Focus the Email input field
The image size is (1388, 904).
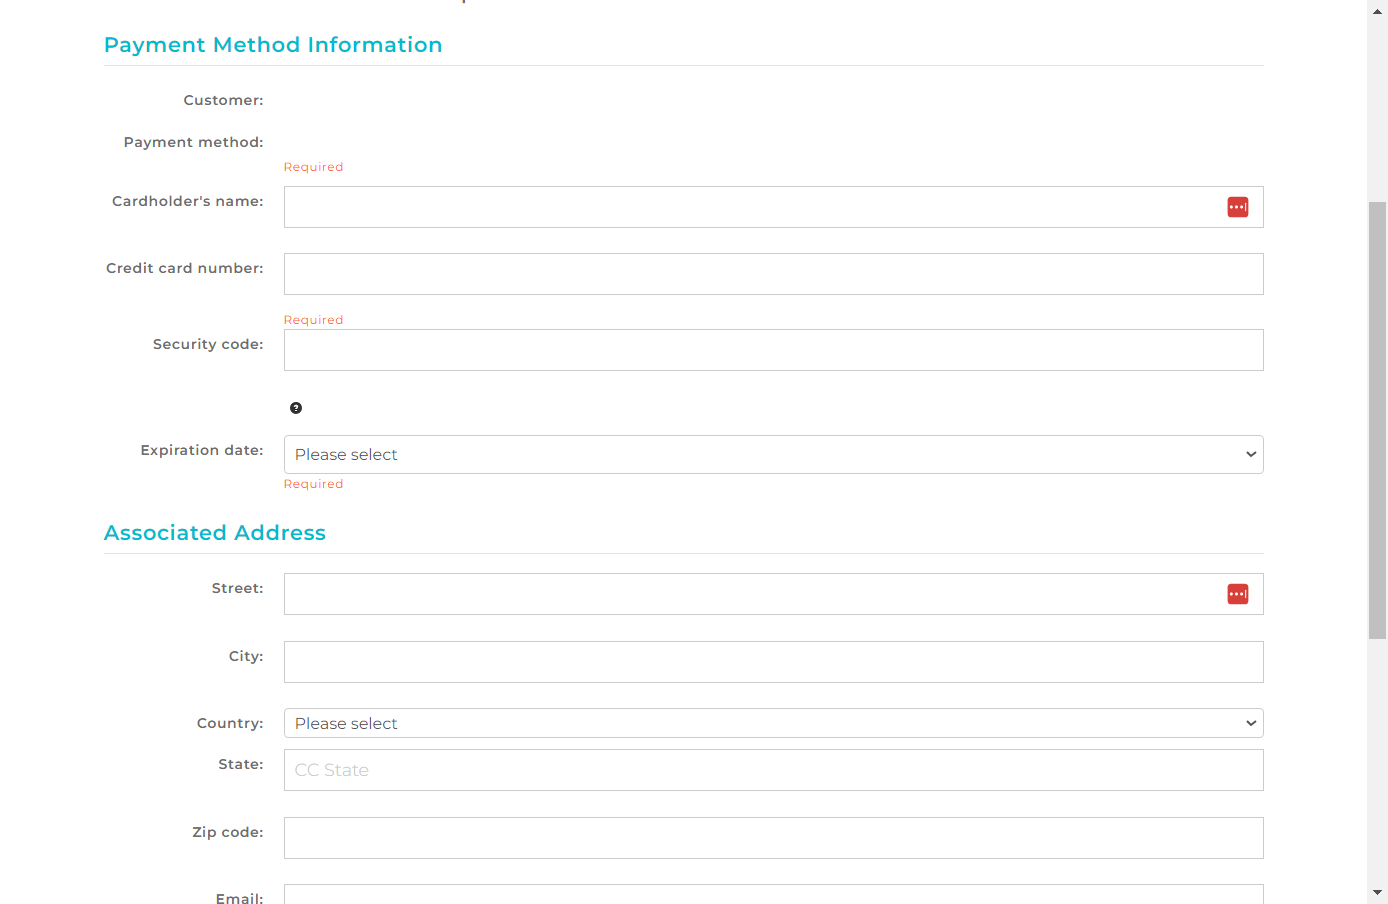(x=774, y=894)
